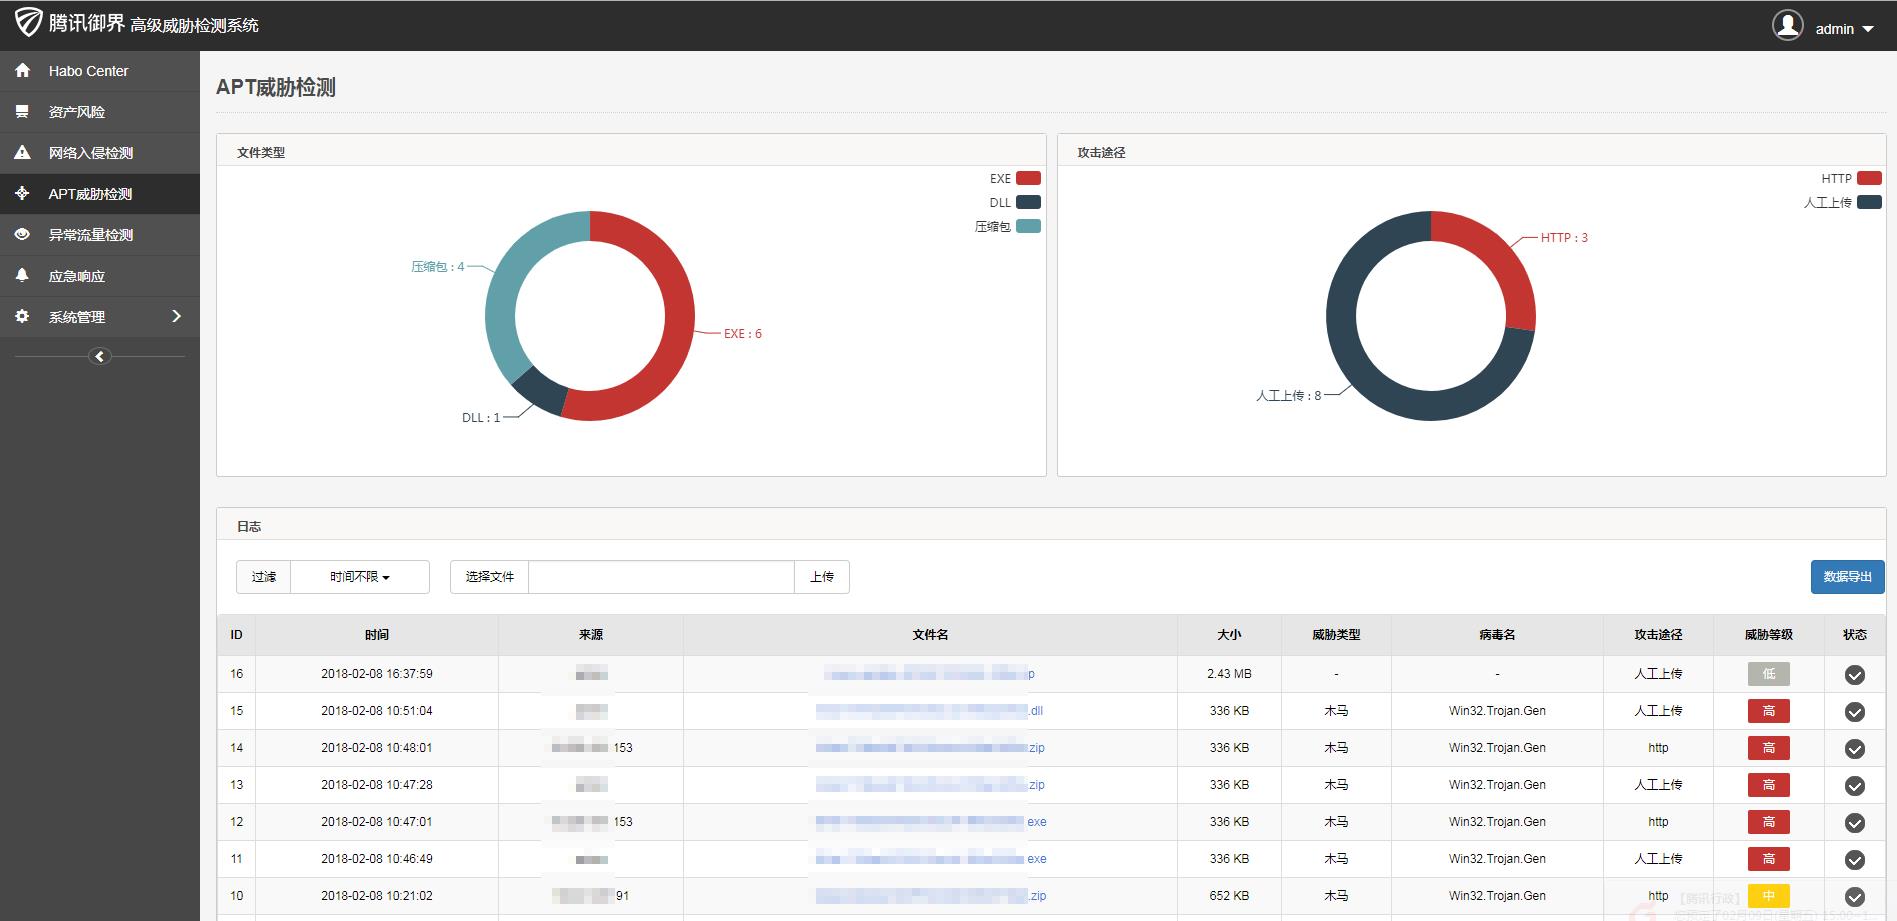
Task: Click the 数据导出 export button
Action: point(1847,577)
